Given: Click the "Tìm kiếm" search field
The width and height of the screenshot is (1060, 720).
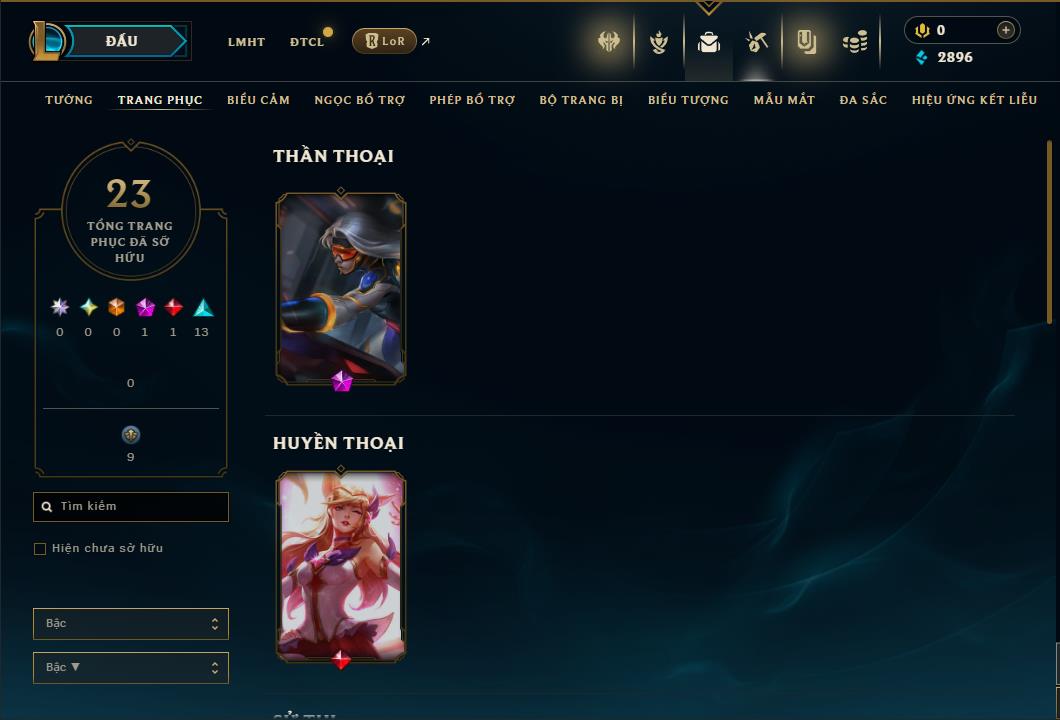Looking at the screenshot, I should coord(130,506).
